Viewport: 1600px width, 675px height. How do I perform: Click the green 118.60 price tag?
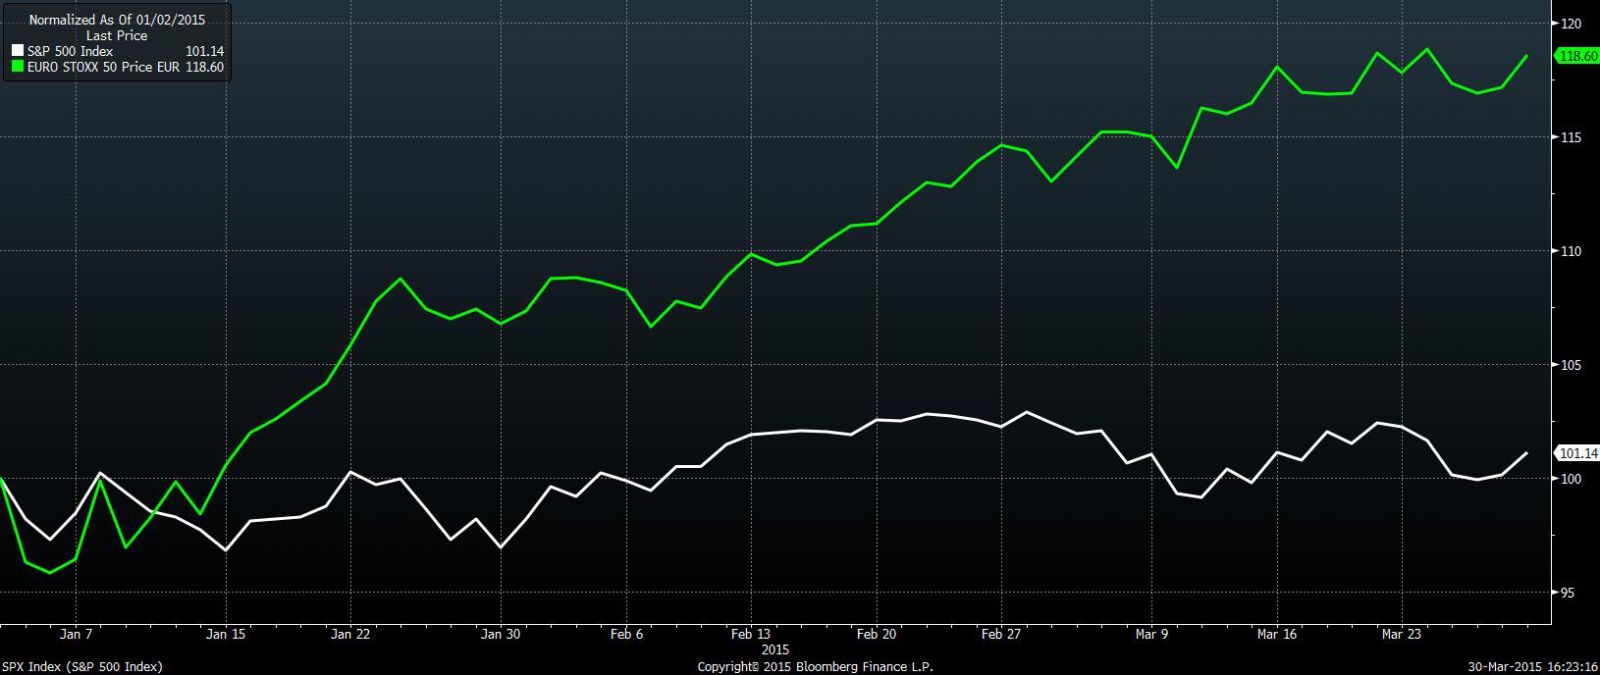[x=1578, y=57]
